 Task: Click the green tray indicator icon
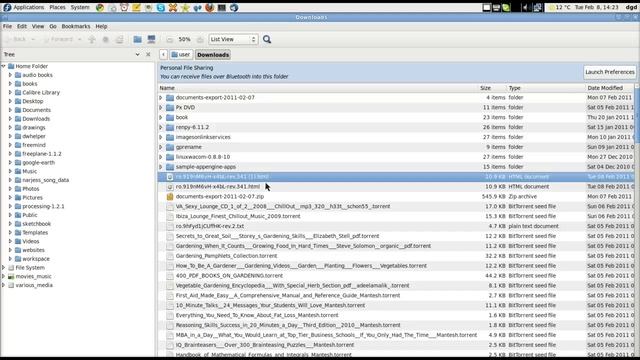(506, 7)
